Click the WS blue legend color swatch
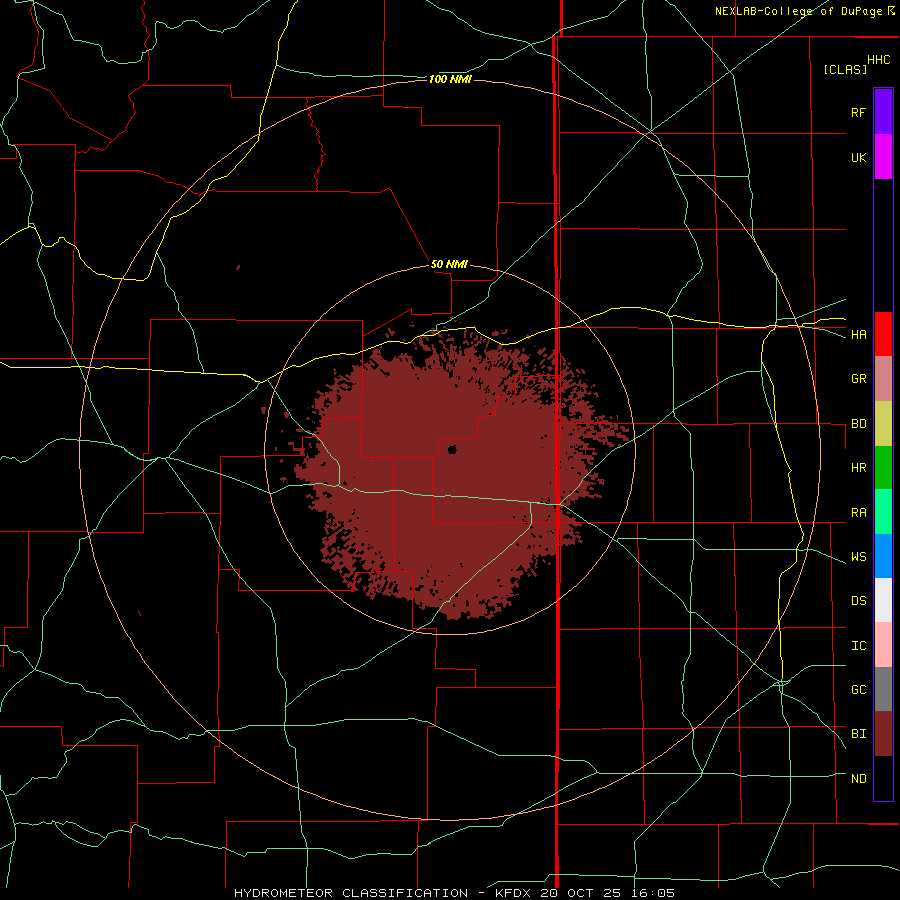The image size is (900, 900). point(883,556)
